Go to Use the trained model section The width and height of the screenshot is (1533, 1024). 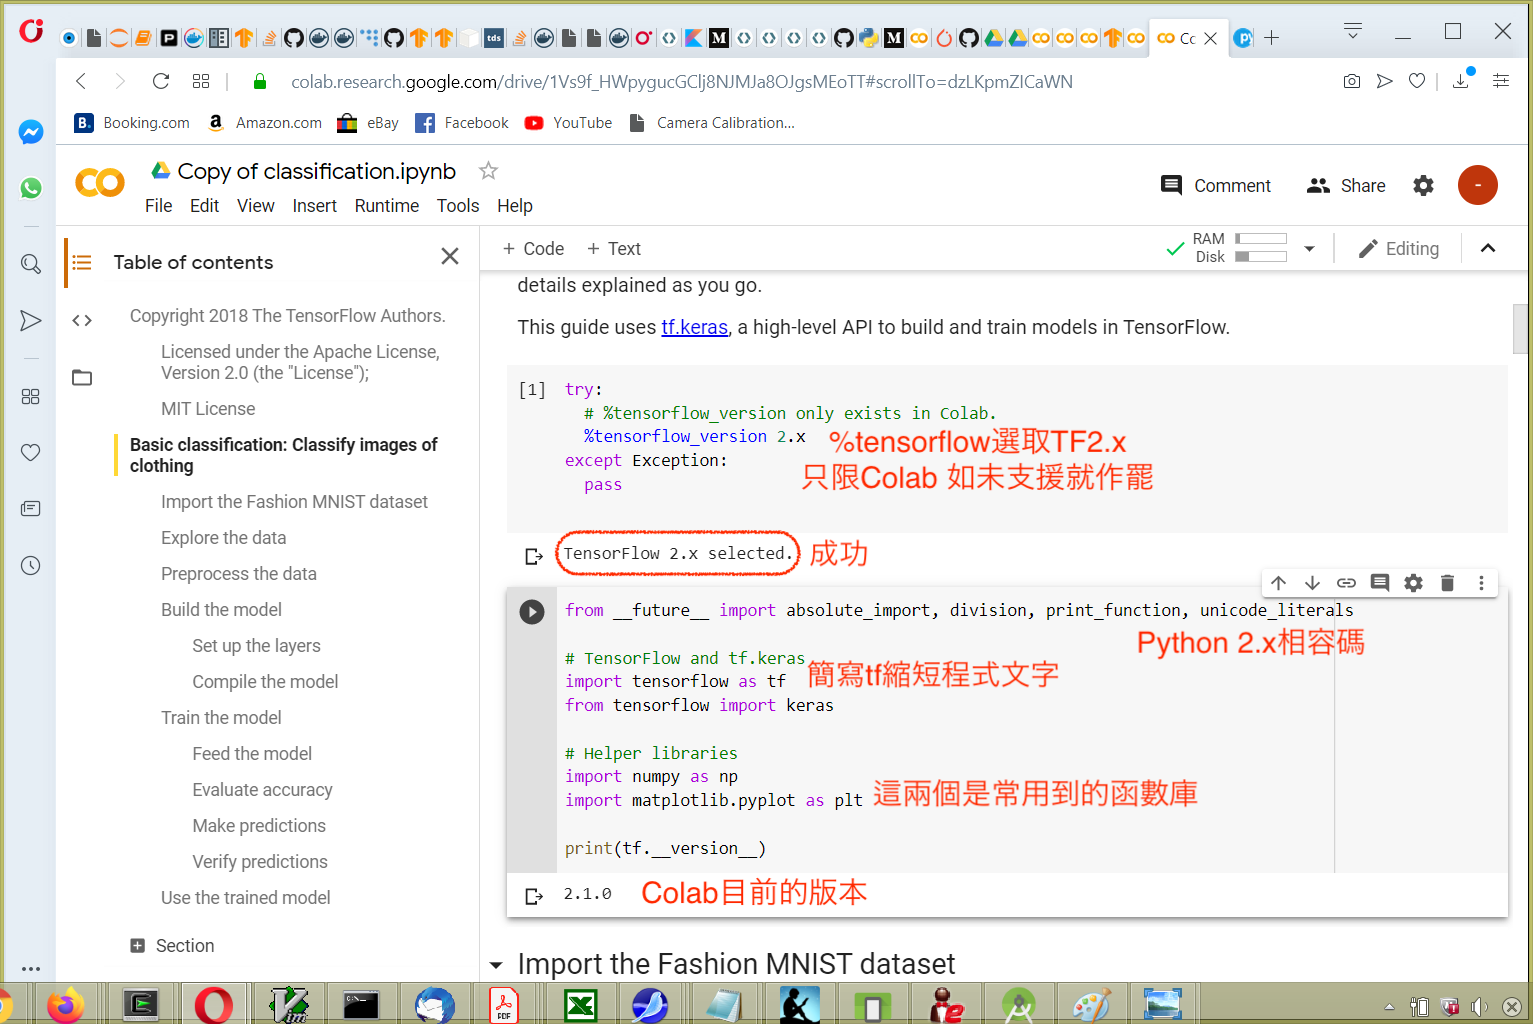click(x=245, y=897)
